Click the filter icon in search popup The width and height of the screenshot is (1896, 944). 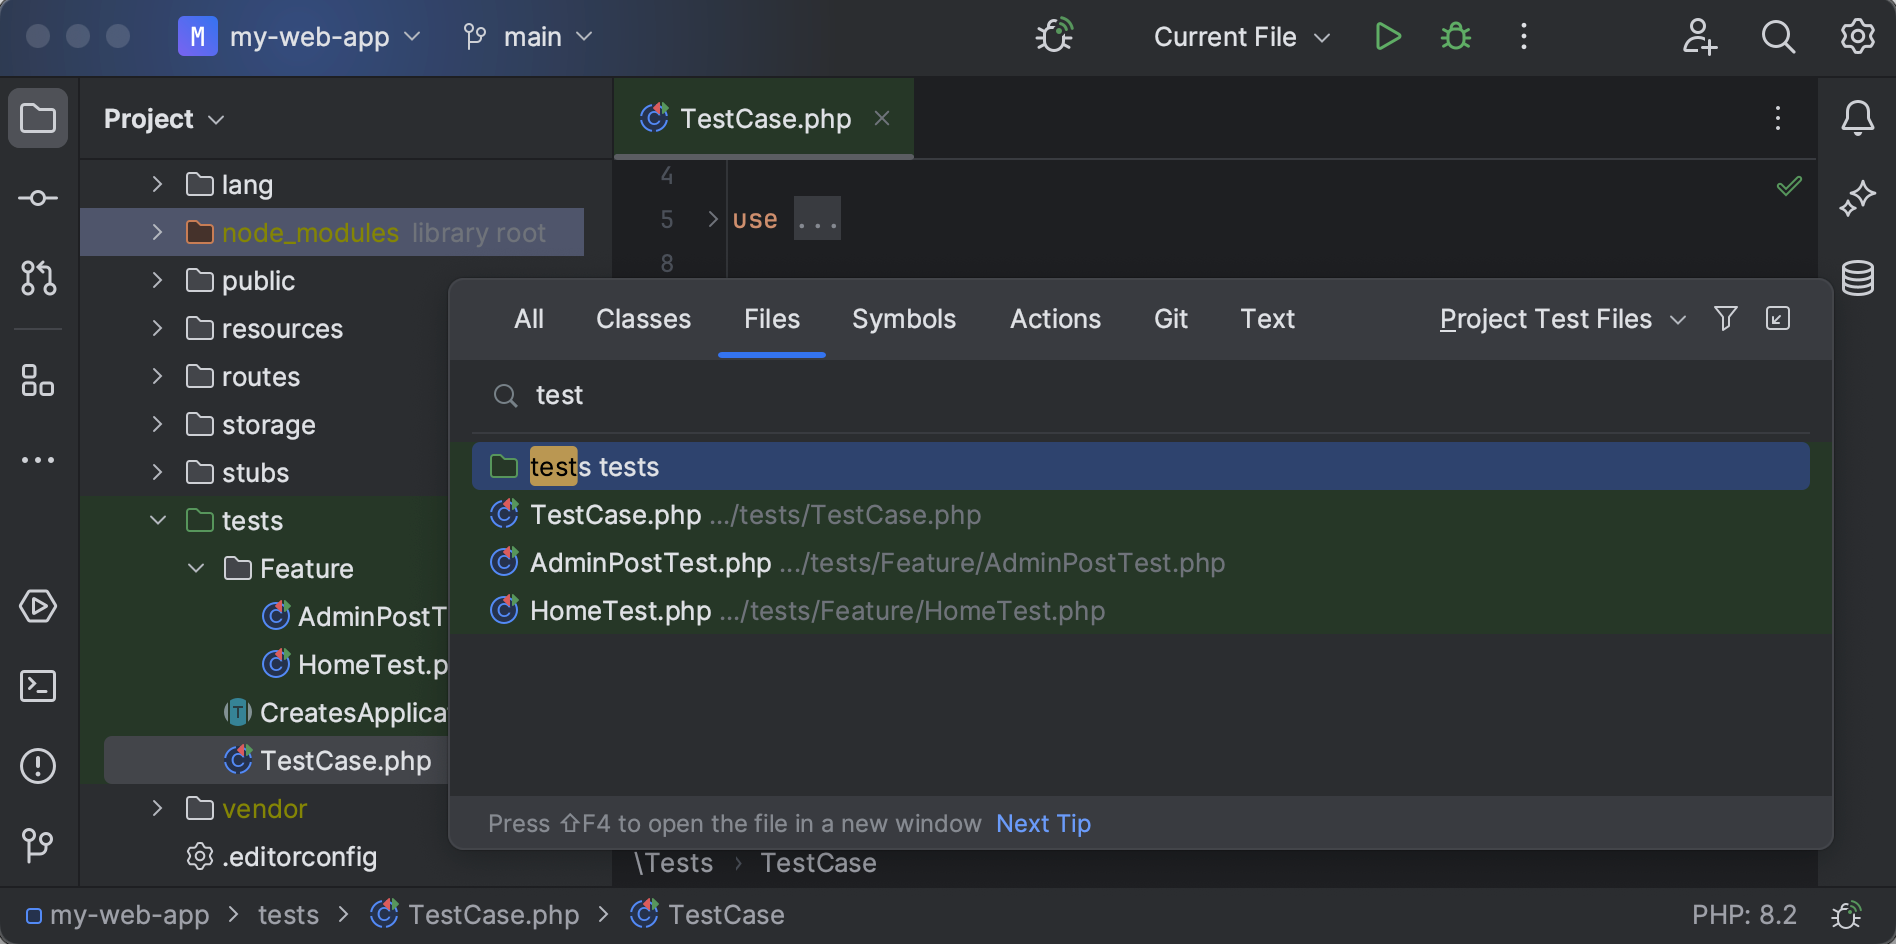[x=1725, y=318]
